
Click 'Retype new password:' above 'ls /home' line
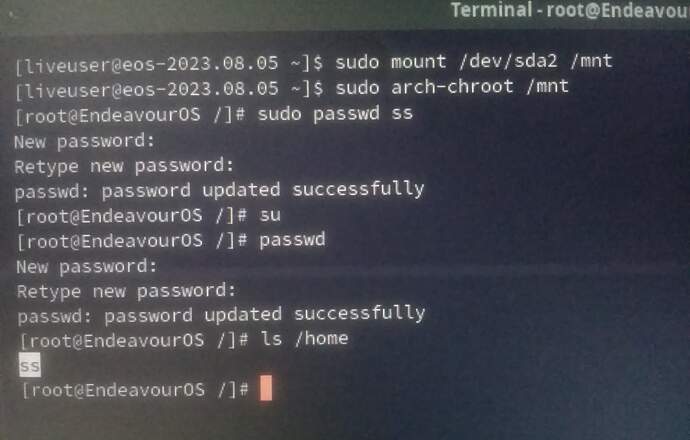pyautogui.click(x=126, y=291)
